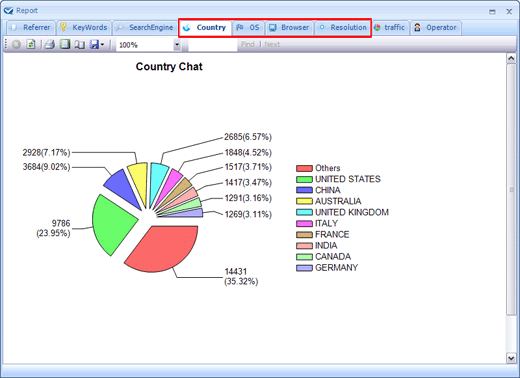Click the lavender GERMANY legend swatch
This screenshot has width=520, height=378.
[304, 268]
